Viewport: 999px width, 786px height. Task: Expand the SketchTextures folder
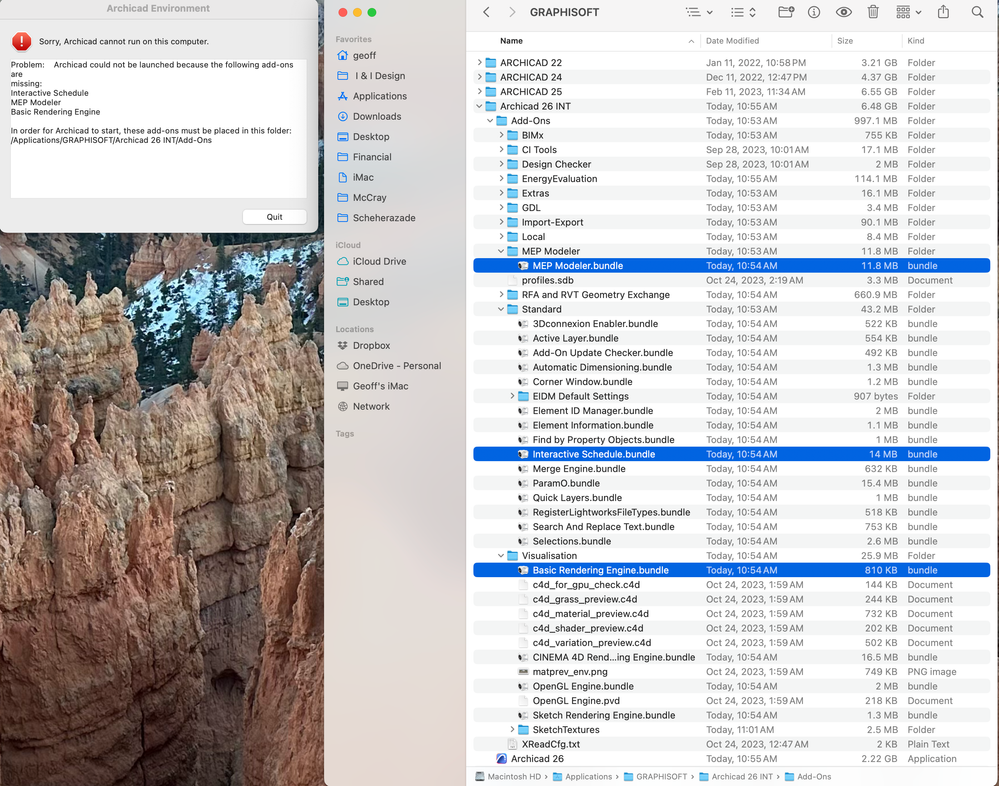[512, 730]
